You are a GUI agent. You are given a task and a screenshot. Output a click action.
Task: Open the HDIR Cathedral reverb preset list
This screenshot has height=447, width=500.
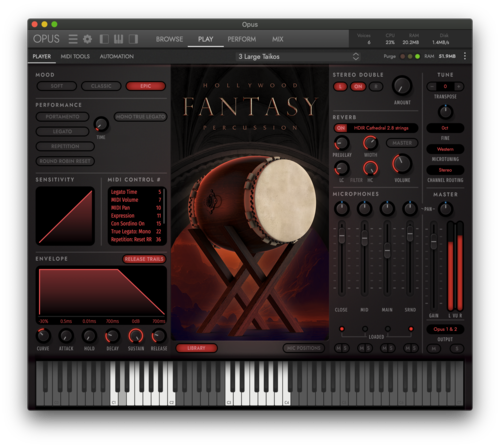coord(383,128)
